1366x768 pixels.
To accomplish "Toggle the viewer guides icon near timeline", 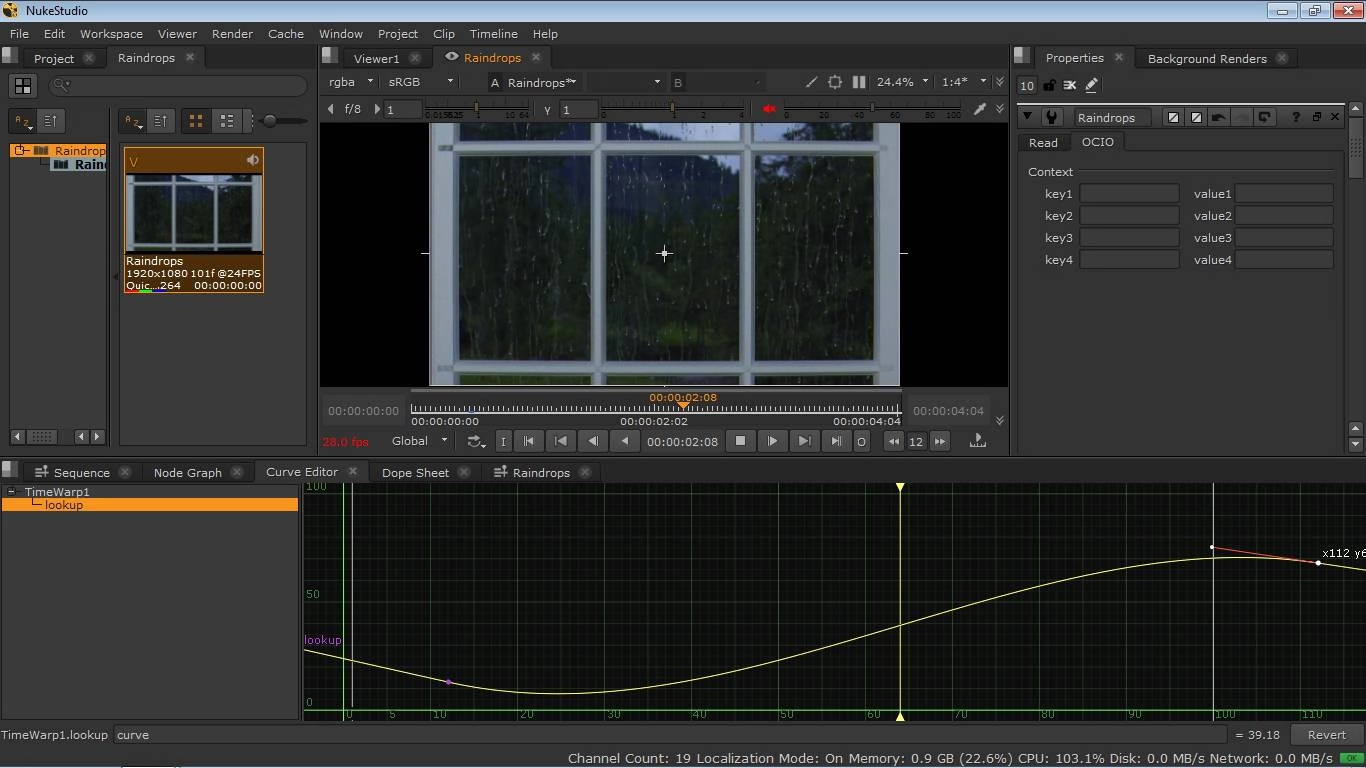I will tap(978, 441).
